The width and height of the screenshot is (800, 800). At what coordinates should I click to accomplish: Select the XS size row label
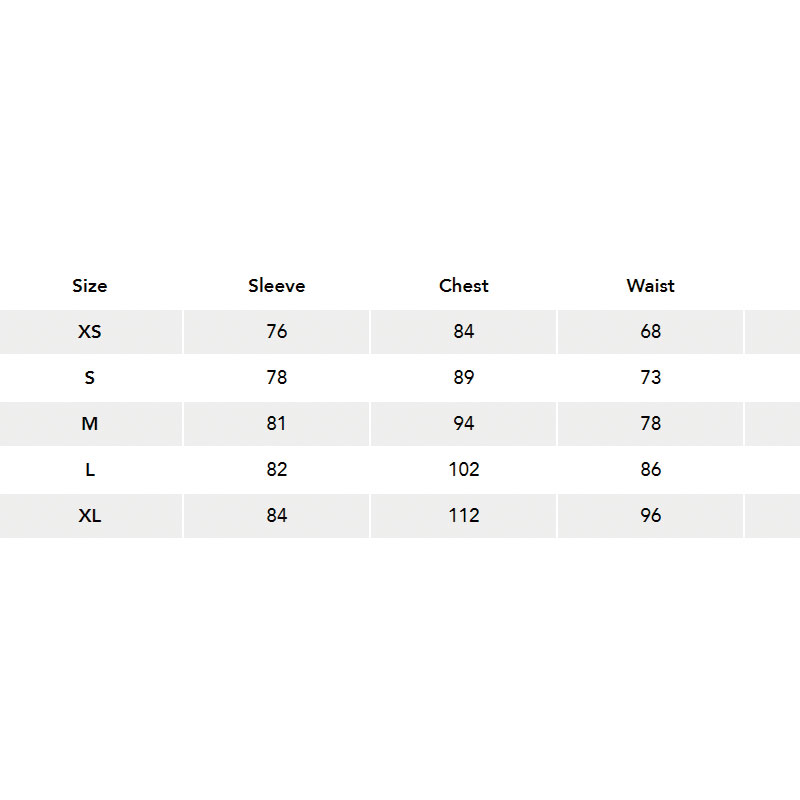90,332
